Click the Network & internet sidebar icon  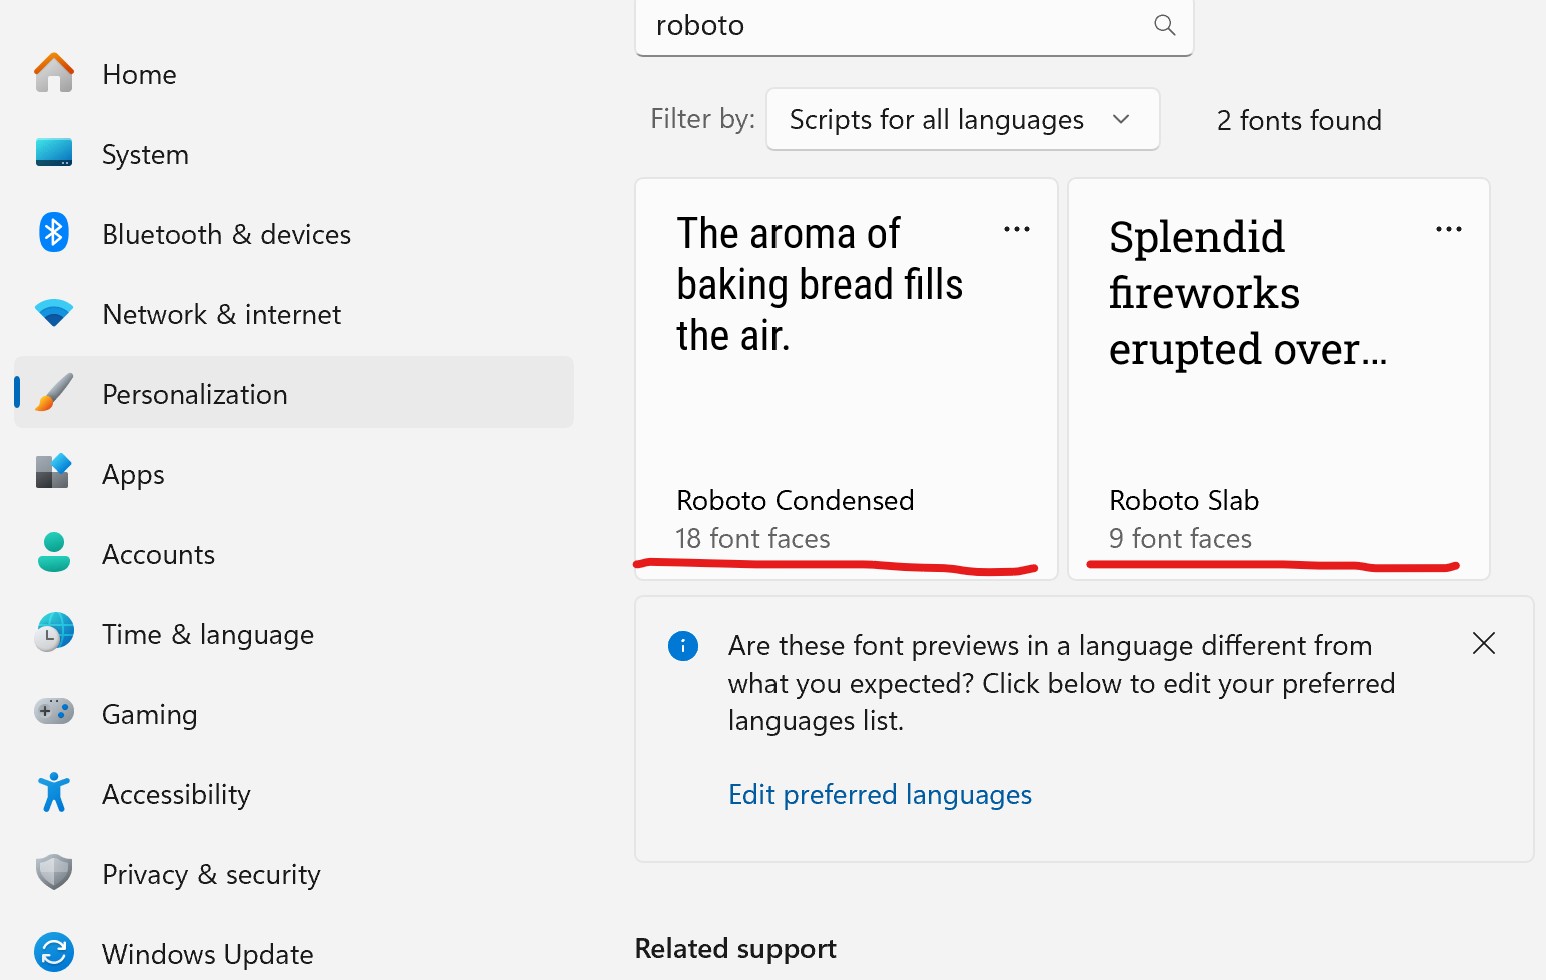tap(54, 313)
